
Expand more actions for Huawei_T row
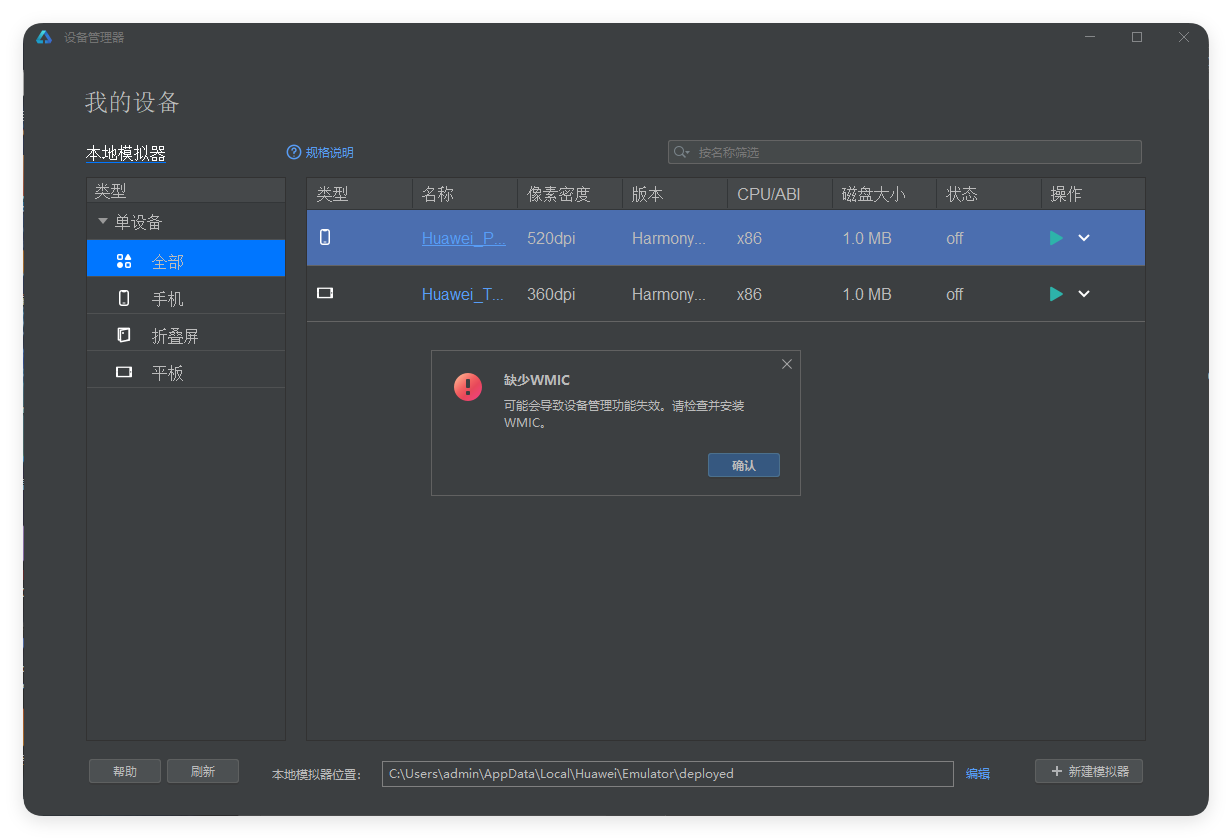point(1084,294)
